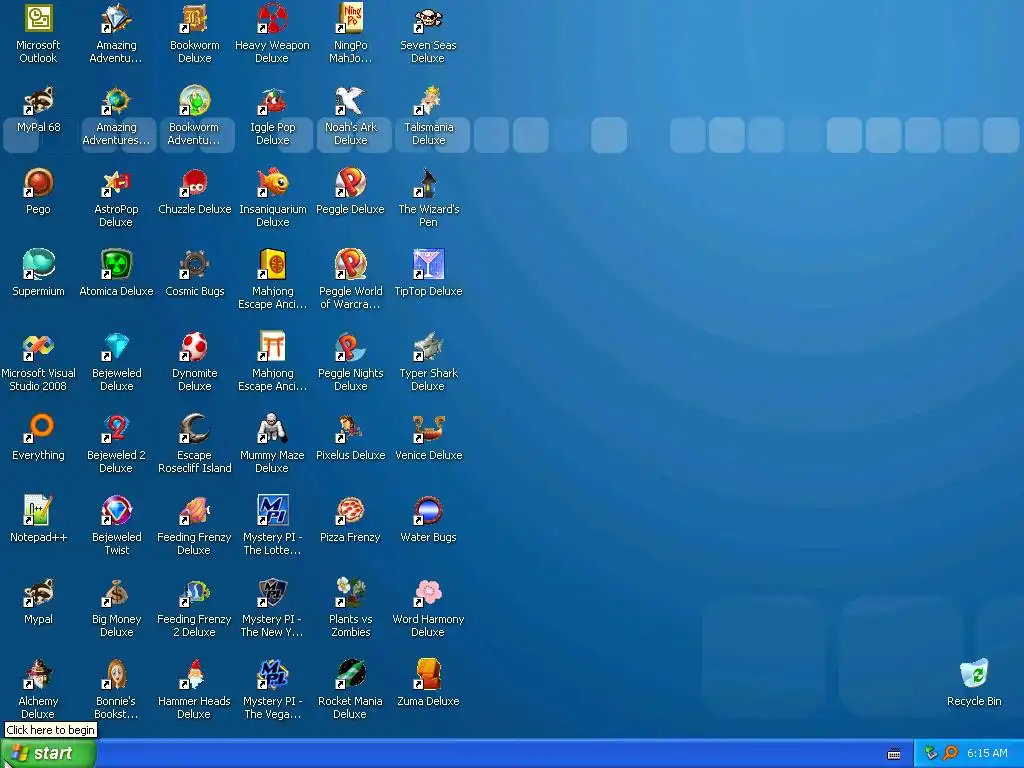Screen dimensions: 1024x768
Task: Select the Amazing Adventures compass globe icon
Action: 116,101
